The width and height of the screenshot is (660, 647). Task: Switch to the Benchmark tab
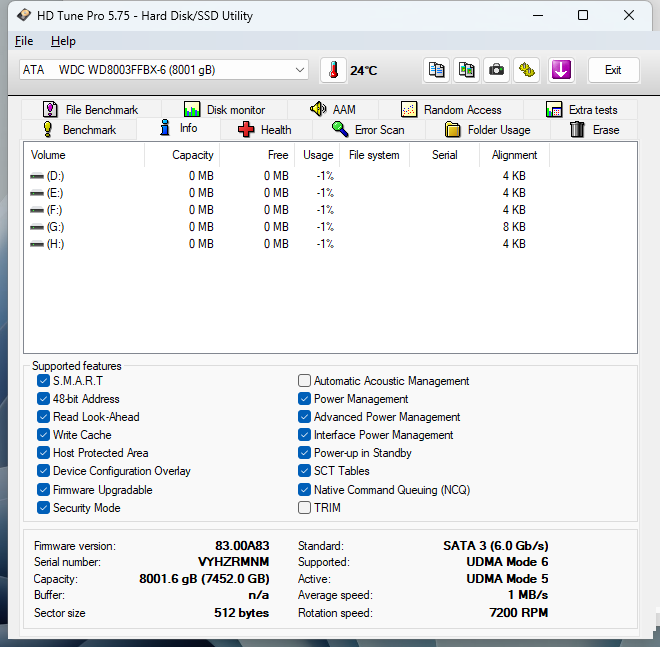79,130
